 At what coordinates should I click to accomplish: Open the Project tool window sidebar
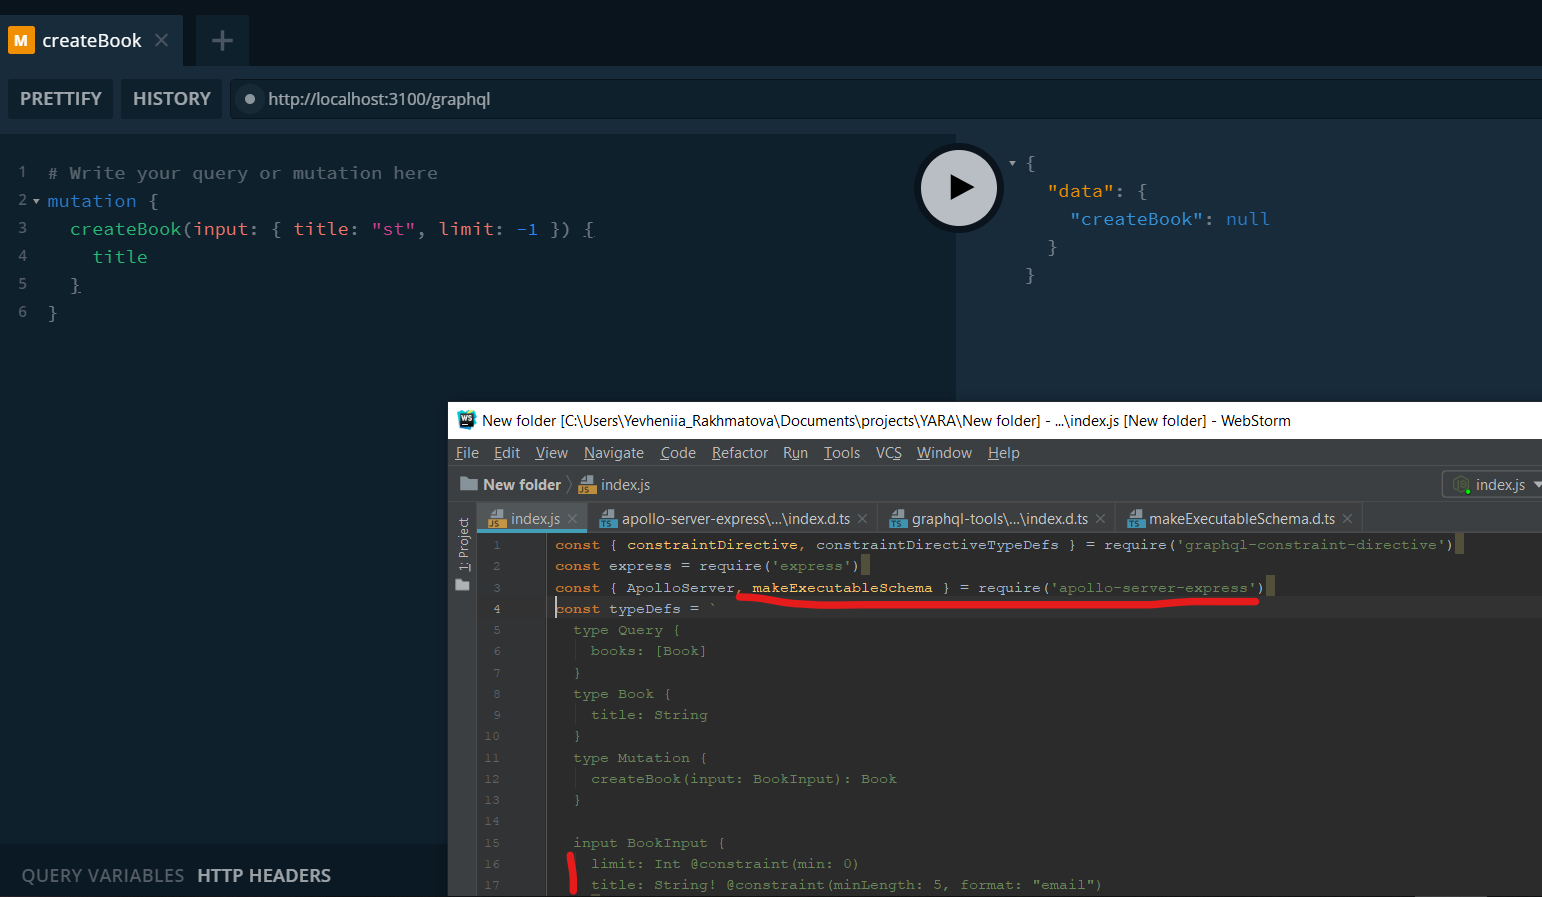click(x=463, y=544)
